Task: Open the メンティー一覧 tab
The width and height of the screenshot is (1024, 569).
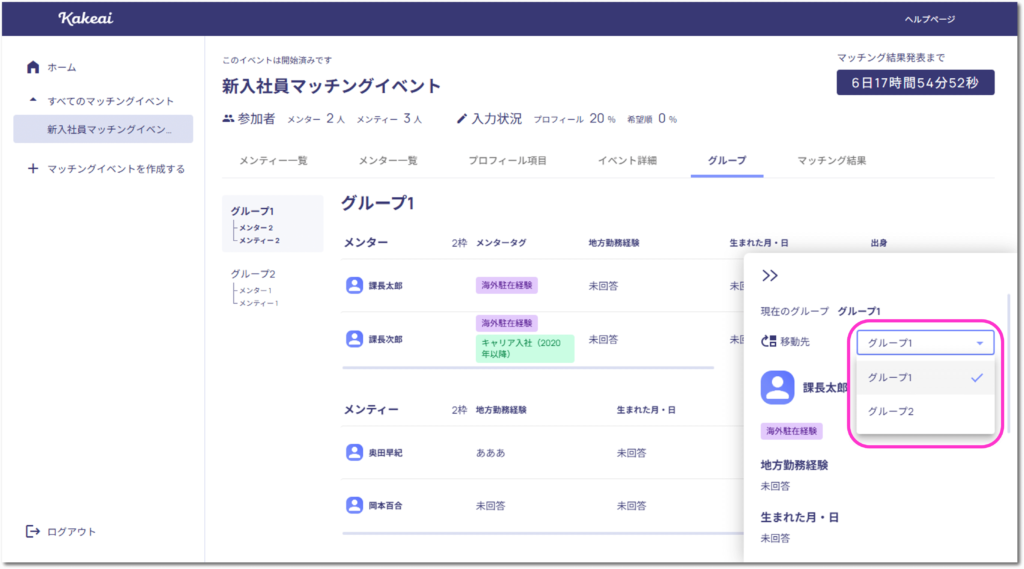Action: coord(273,160)
